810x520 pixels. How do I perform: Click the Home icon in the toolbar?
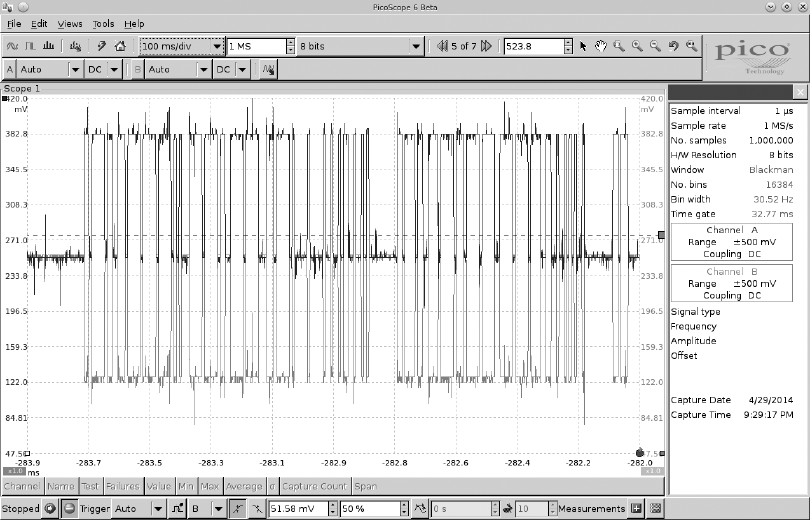pos(120,46)
